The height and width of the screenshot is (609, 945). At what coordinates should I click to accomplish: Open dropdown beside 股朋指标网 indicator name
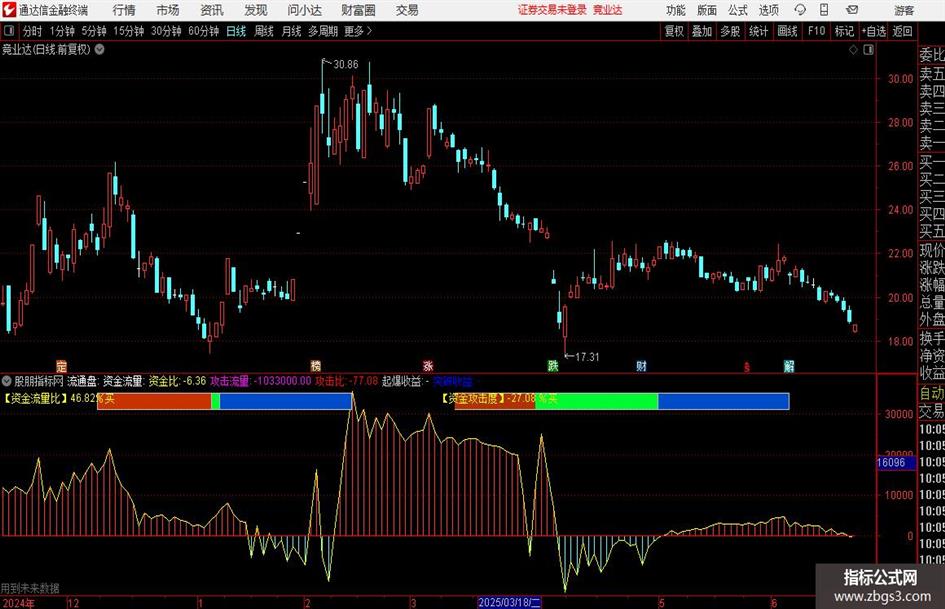7,381
